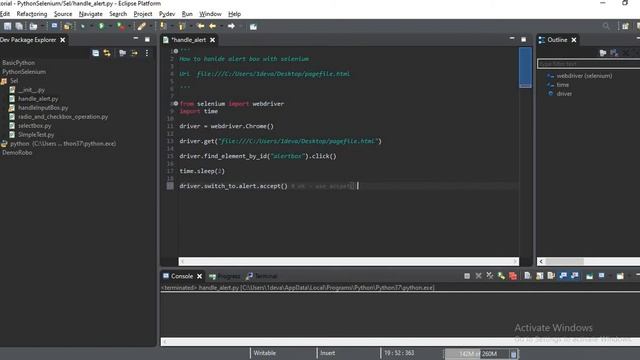The width and height of the screenshot is (640, 360).
Task: Select webdriver (selenium) in Outline
Action: (x=584, y=76)
